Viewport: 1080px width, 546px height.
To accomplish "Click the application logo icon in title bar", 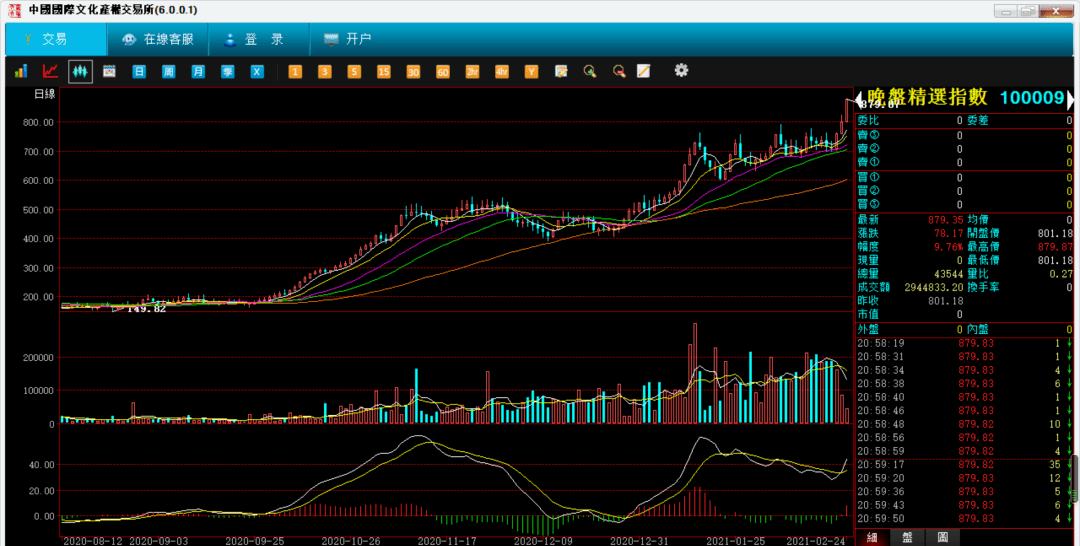I will [x=14, y=11].
